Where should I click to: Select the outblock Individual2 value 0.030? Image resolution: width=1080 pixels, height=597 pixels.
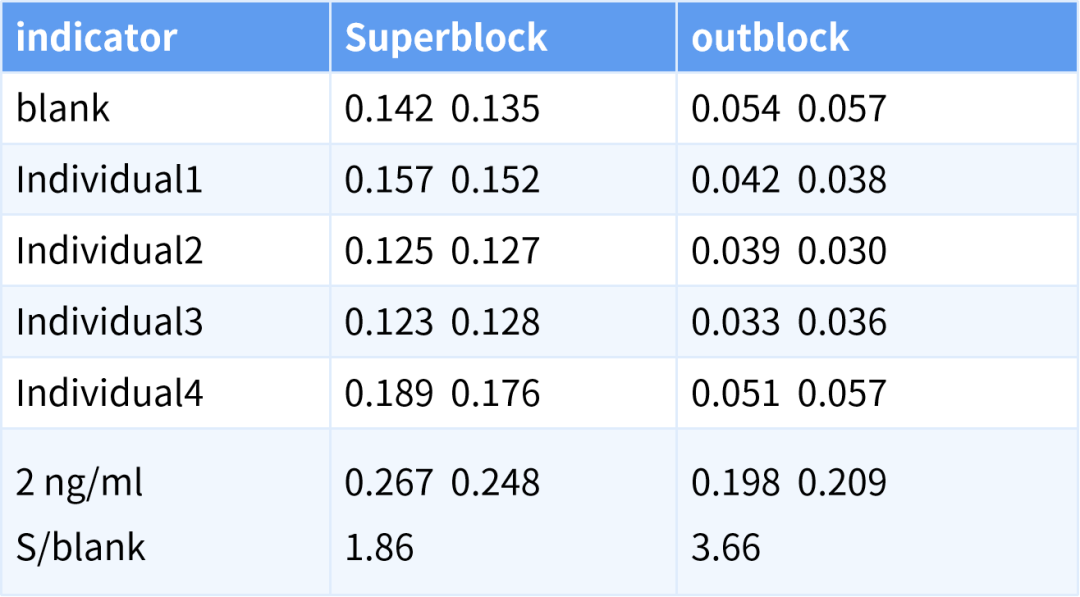coord(842,250)
